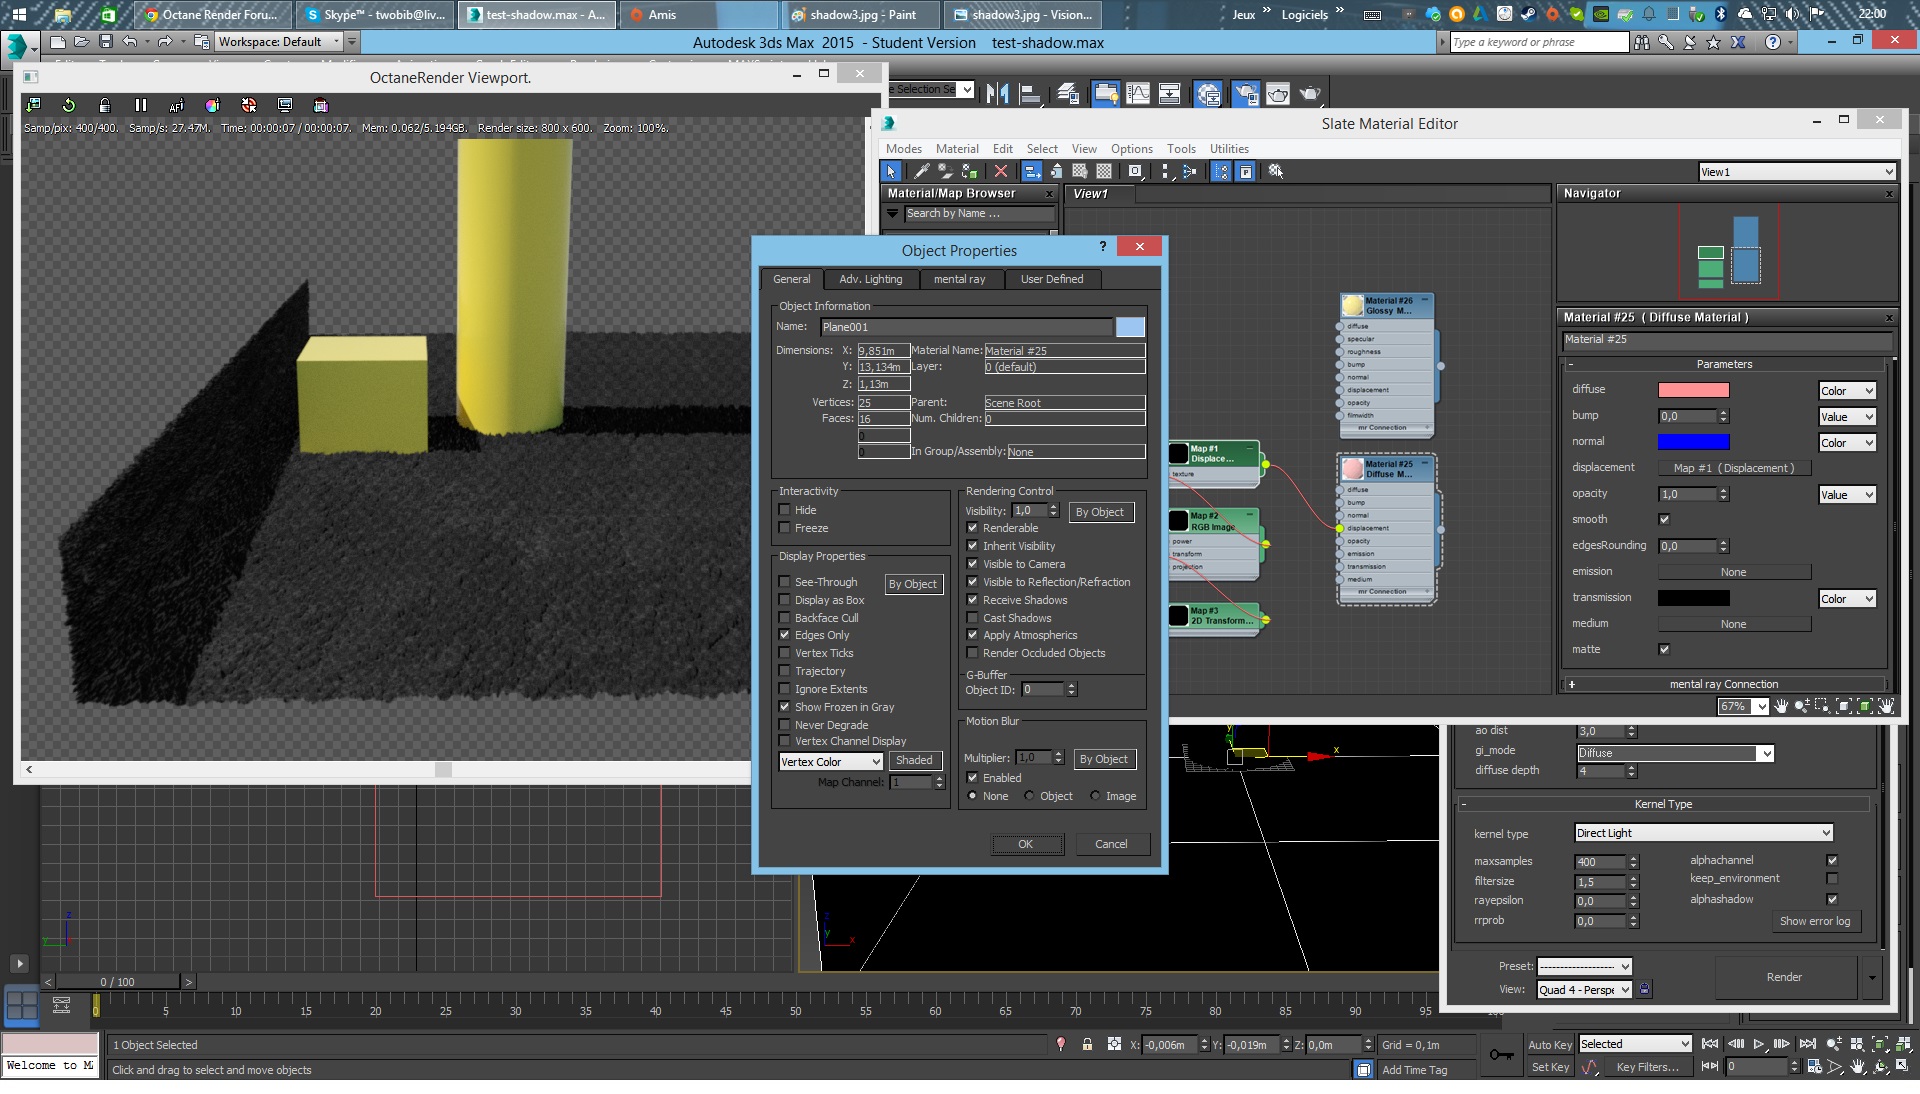Open the Utilities menu in Slate editor

coord(1228,149)
